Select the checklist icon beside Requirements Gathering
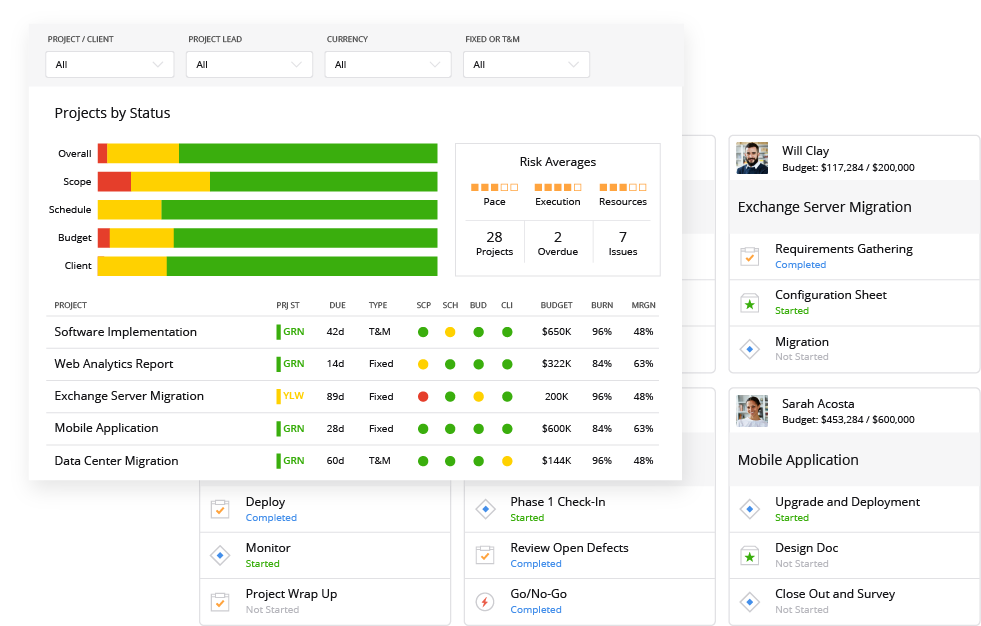The height and width of the screenshot is (626, 981). click(x=750, y=256)
